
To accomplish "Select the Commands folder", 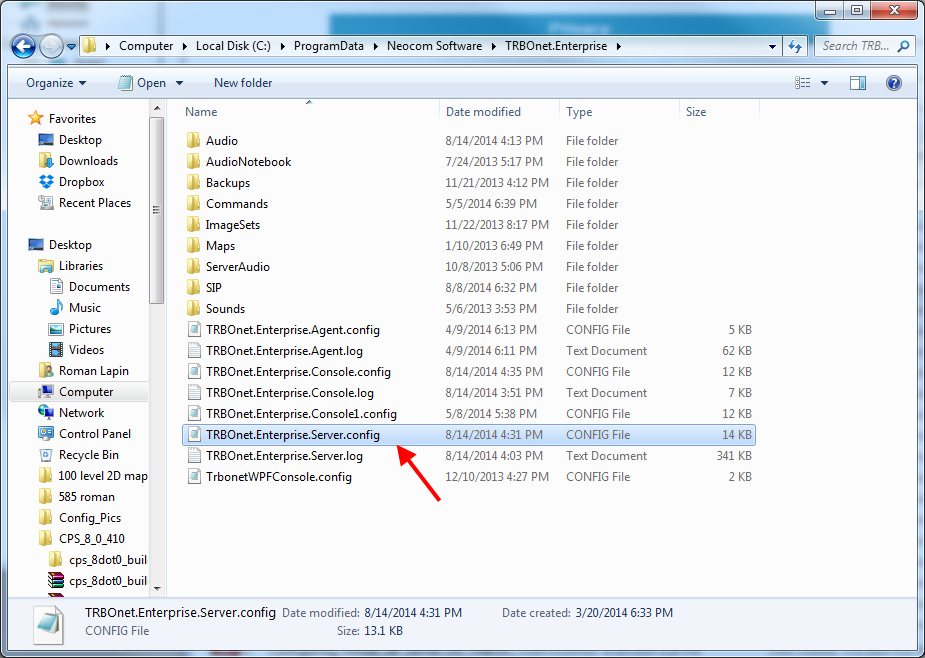I will (x=237, y=204).
